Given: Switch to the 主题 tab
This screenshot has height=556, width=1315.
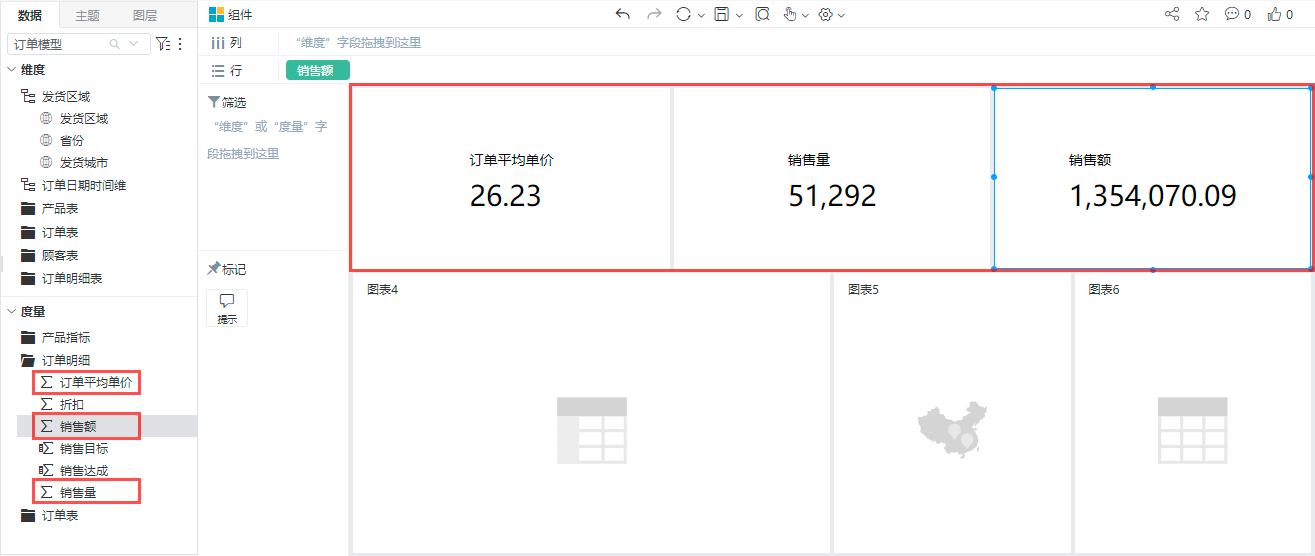Looking at the screenshot, I should (x=87, y=15).
